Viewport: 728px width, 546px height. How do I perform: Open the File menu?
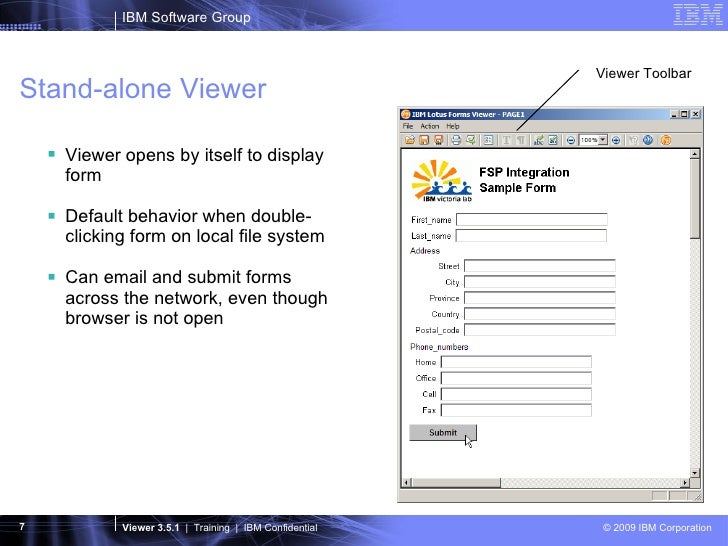pyautogui.click(x=408, y=126)
